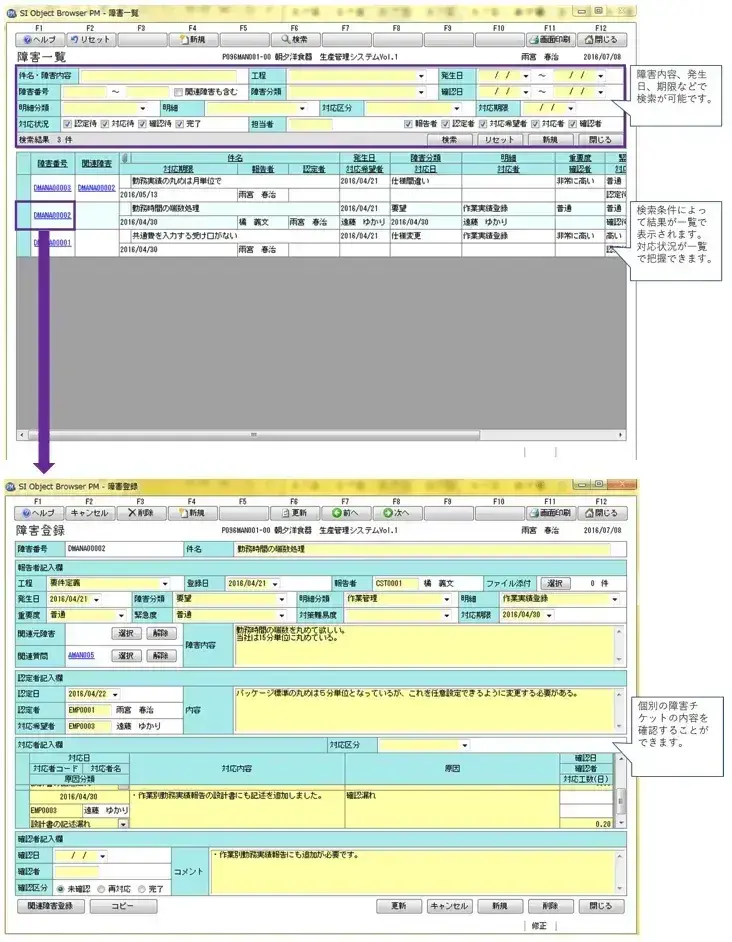This screenshot has height=942, width=732.
Task: Click the F2 キャンセル toolbar button in 障害登録
Action: tap(90, 513)
